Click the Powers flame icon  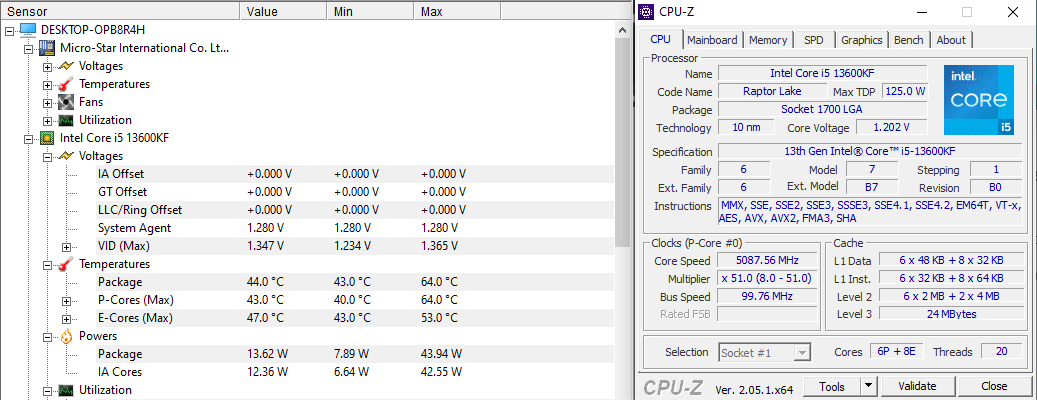[x=66, y=336]
